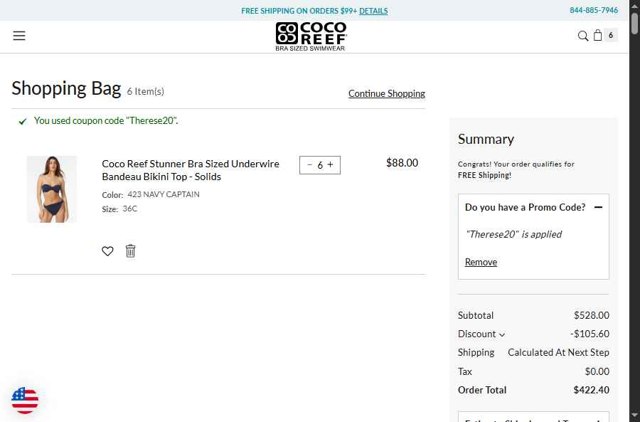Image resolution: width=640 pixels, height=422 pixels.
Task: Click the Order Total $422.40 amount
Action: (591, 390)
